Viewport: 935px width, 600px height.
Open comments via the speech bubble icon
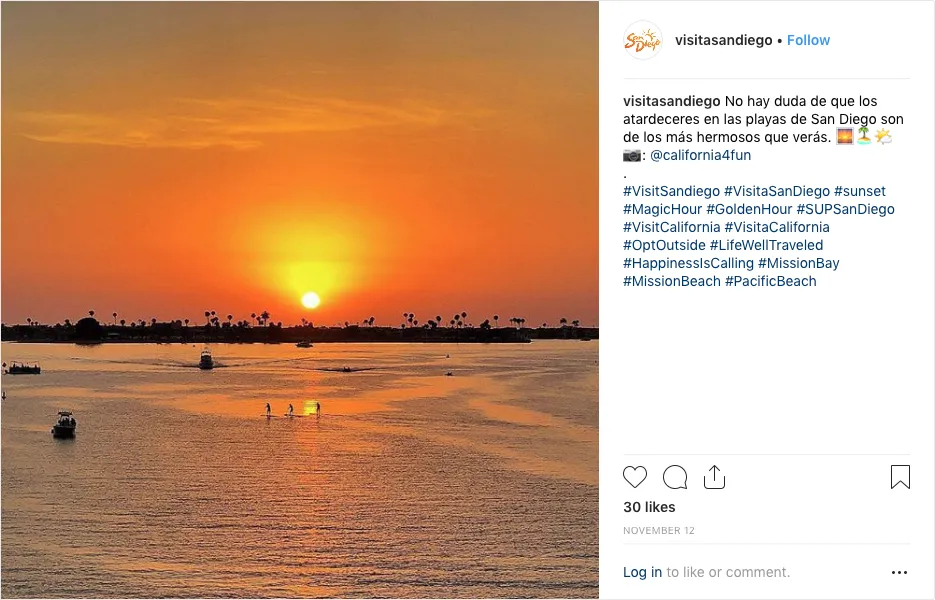675,477
